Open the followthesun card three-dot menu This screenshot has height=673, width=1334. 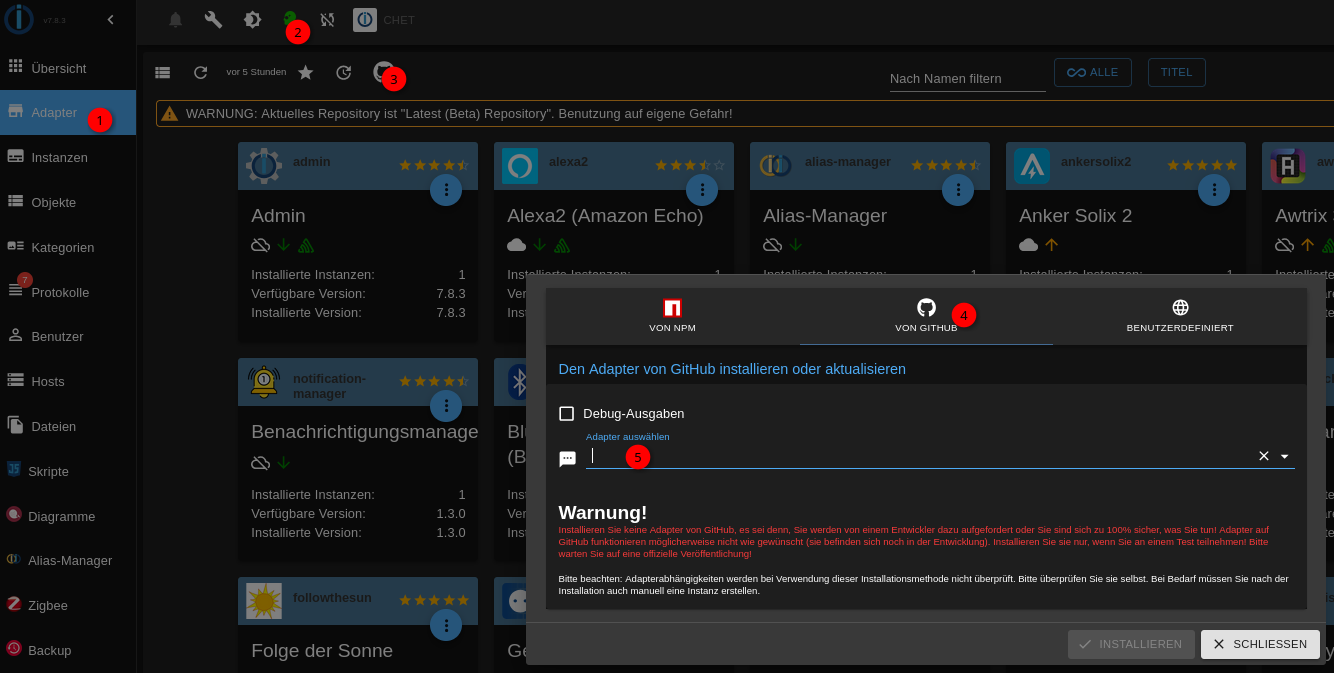(x=446, y=625)
